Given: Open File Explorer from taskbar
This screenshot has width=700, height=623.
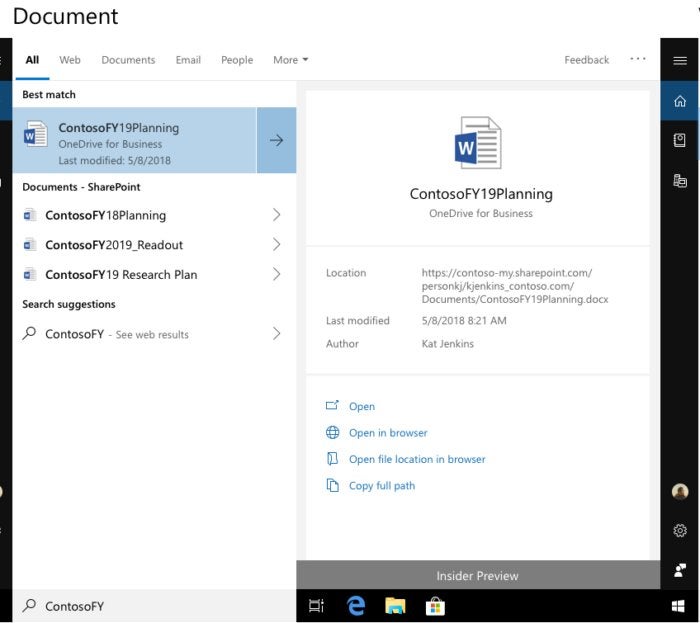Looking at the screenshot, I should coord(395,606).
